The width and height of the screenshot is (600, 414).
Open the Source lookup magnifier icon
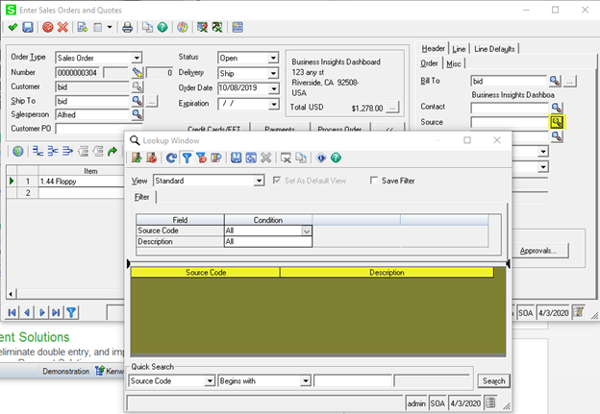556,121
